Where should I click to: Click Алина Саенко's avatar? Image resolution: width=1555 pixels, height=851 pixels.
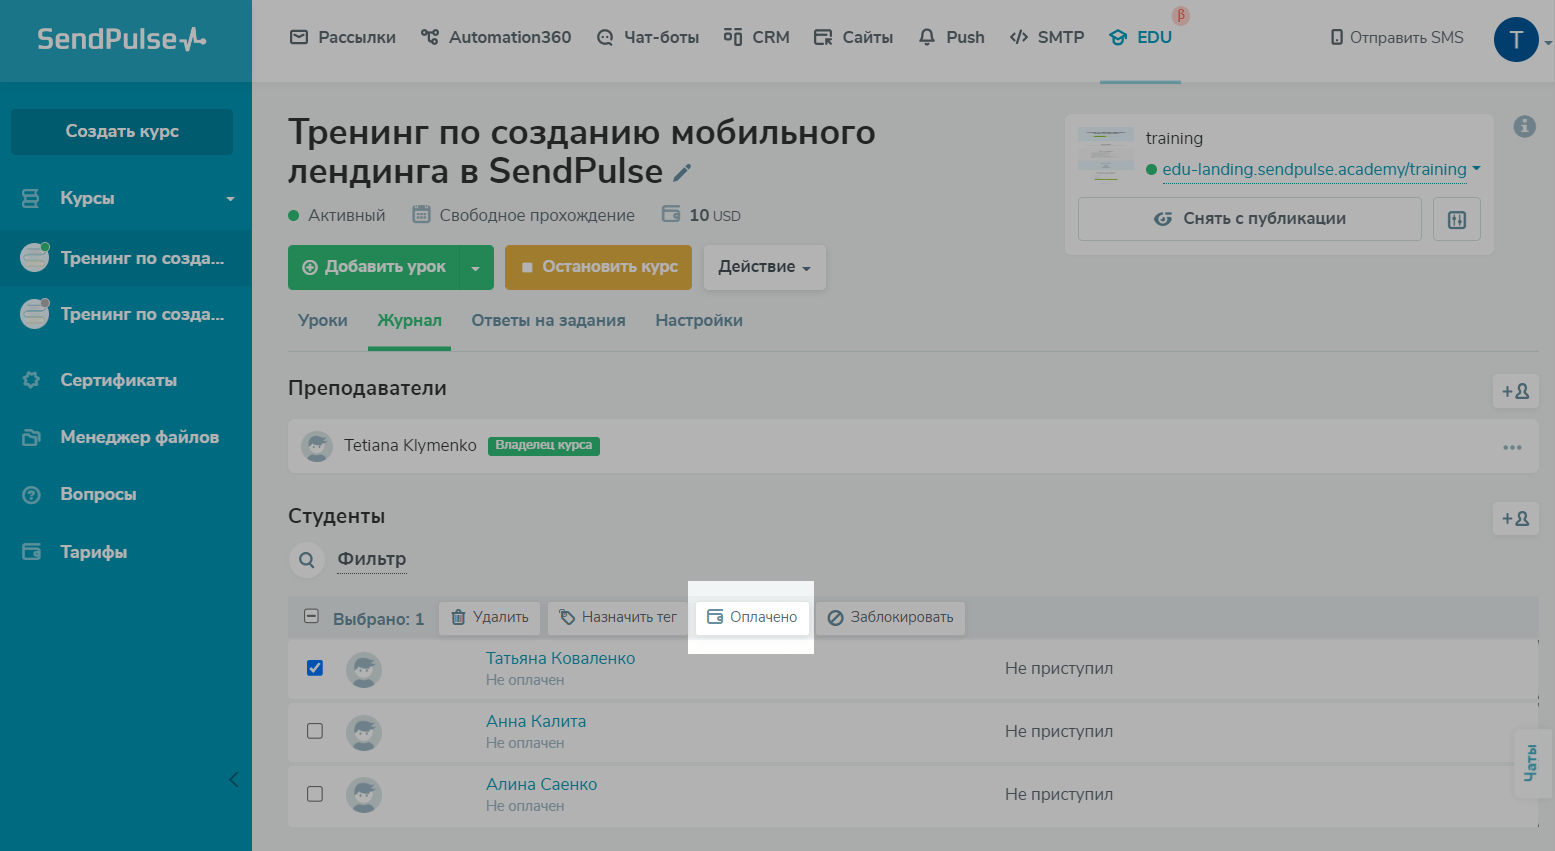[364, 795]
